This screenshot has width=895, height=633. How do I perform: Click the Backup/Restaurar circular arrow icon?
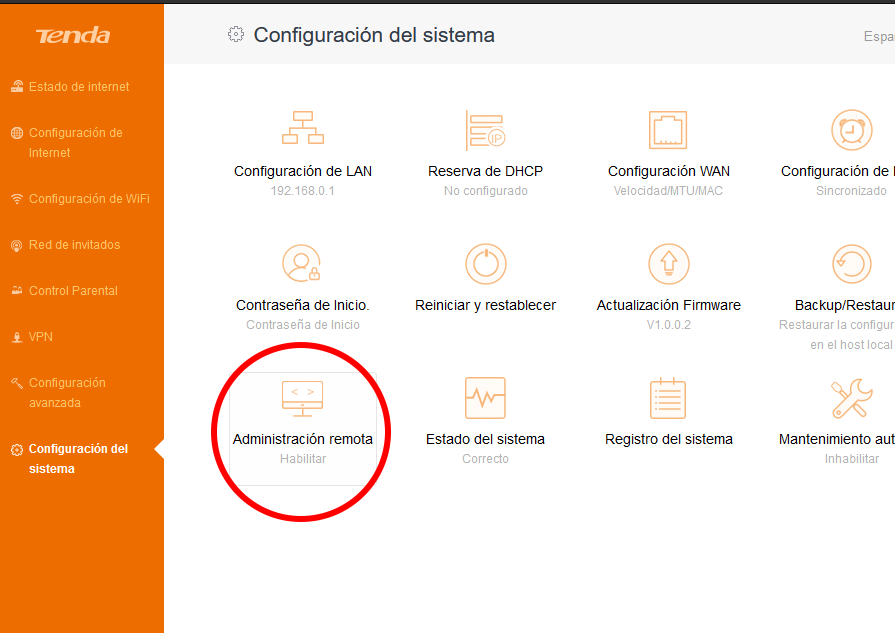[851, 264]
